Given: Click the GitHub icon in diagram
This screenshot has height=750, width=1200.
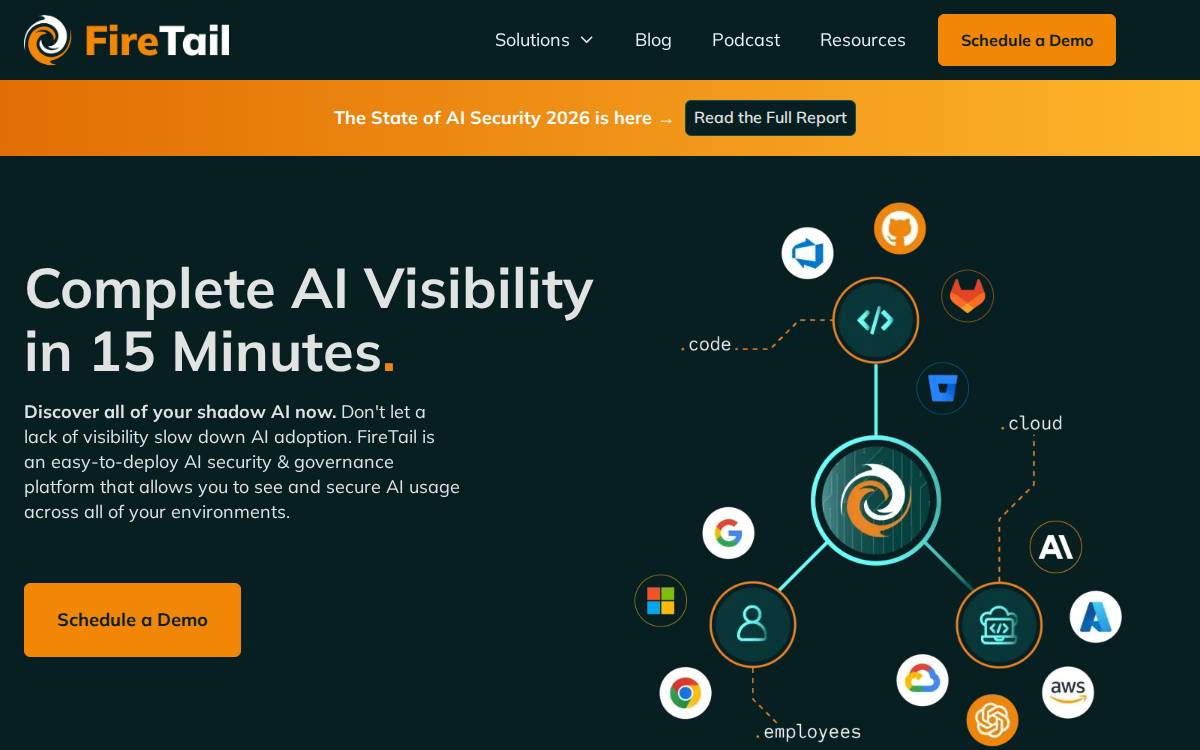Looking at the screenshot, I should point(900,229).
